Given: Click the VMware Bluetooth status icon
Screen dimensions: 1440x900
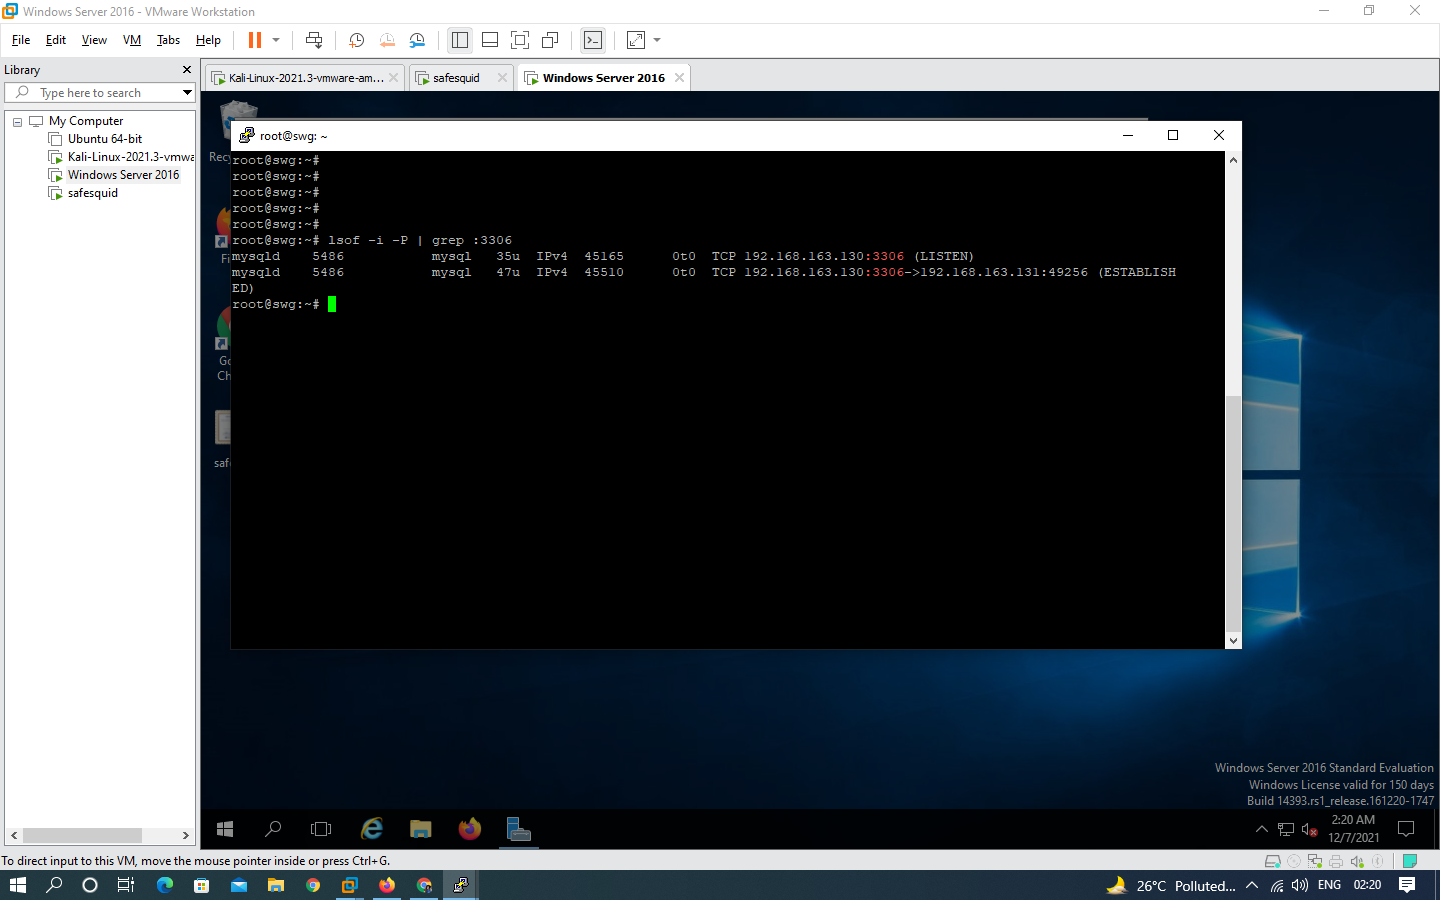Looking at the screenshot, I should [x=1378, y=861].
